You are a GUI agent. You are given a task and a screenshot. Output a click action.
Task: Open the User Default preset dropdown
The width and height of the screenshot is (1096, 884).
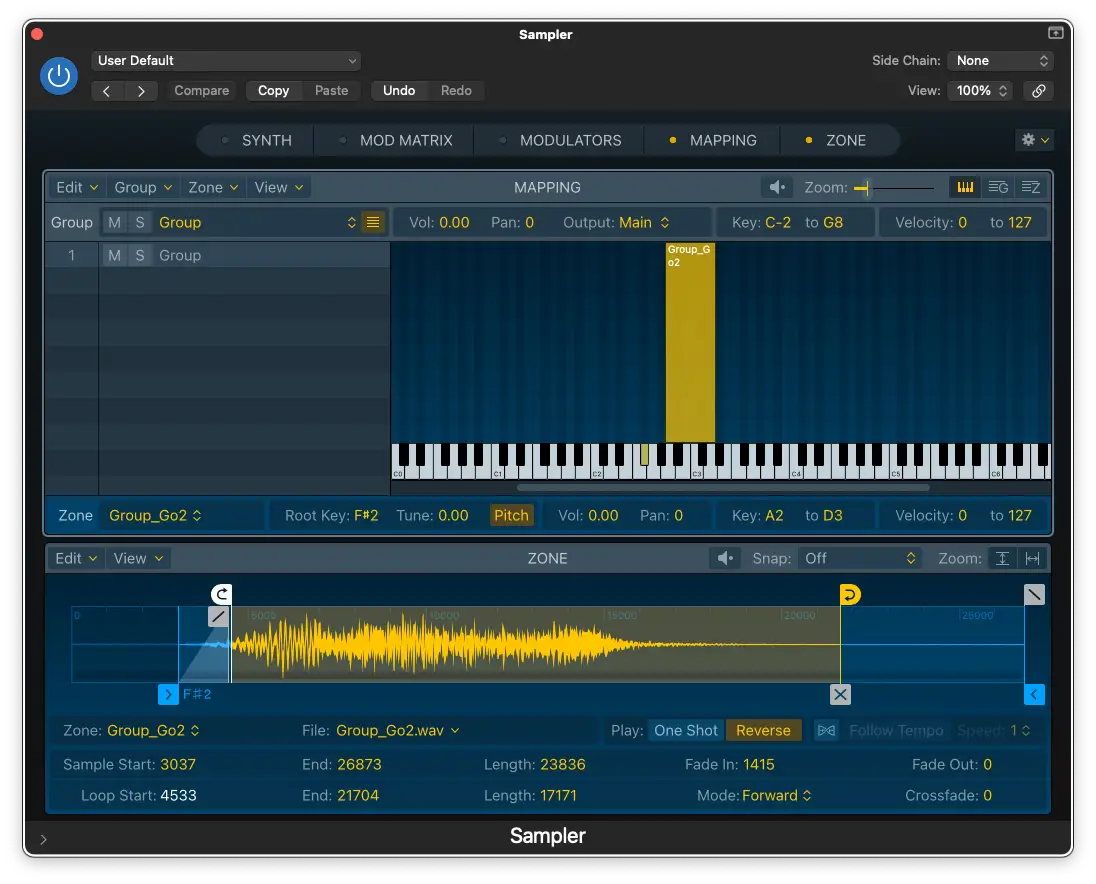click(226, 61)
